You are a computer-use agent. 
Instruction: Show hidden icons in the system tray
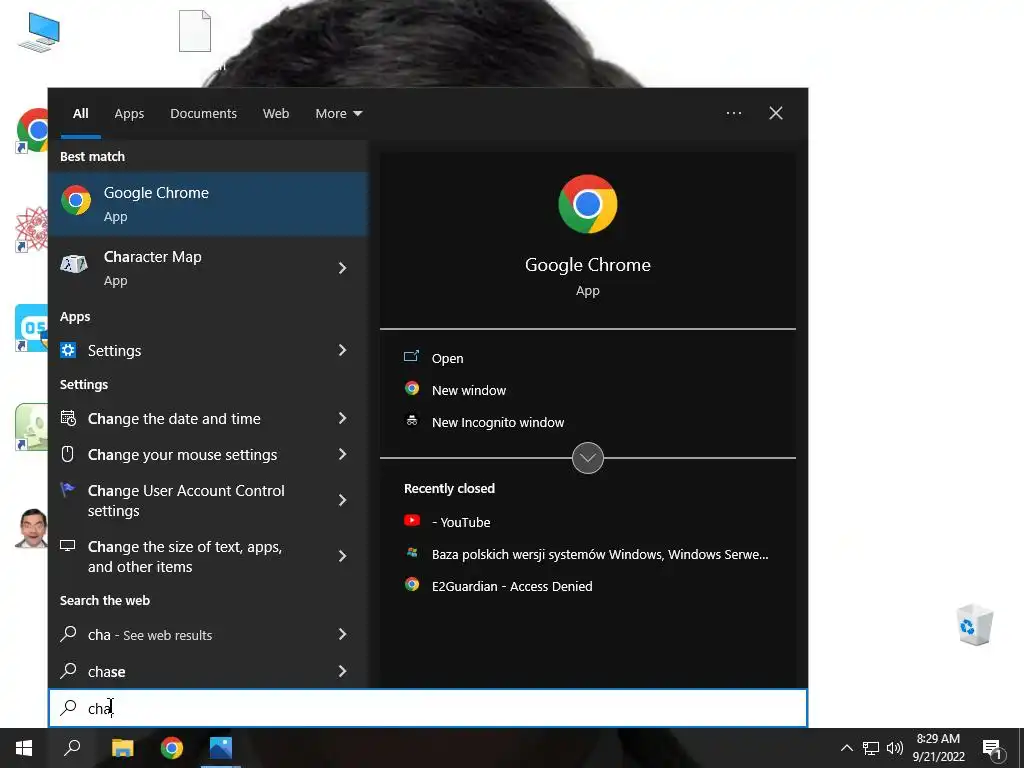tap(846, 748)
